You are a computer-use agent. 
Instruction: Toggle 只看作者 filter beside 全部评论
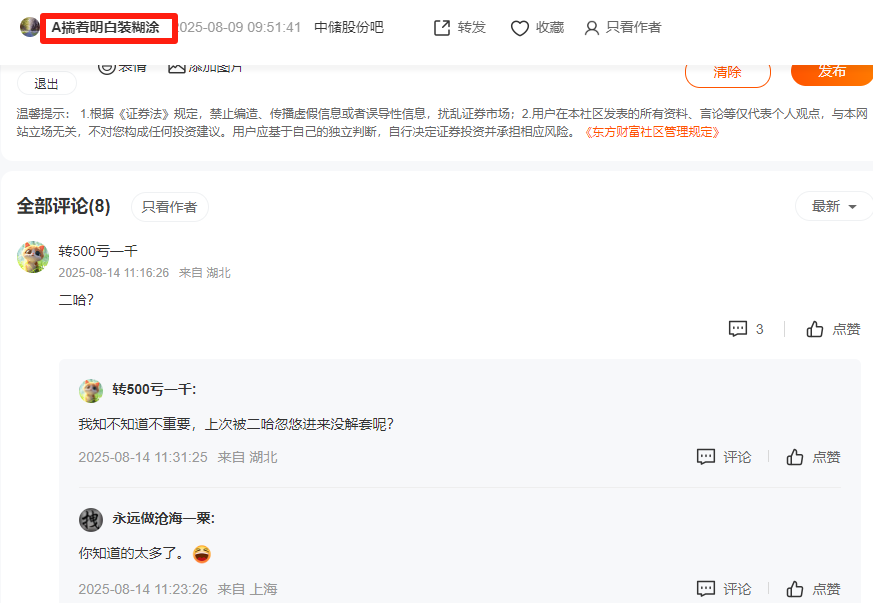(x=169, y=207)
